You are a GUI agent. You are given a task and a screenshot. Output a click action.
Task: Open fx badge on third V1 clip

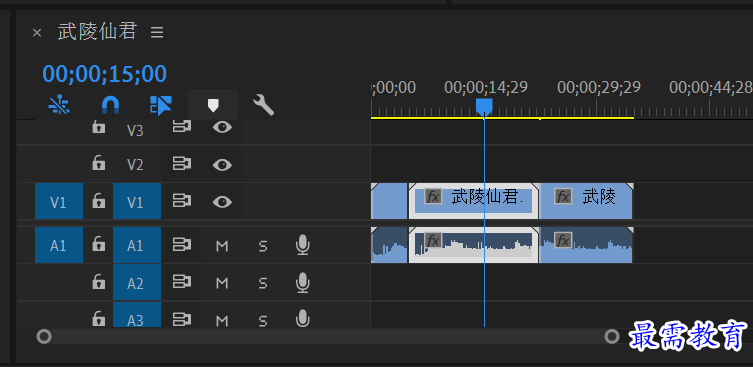click(563, 196)
